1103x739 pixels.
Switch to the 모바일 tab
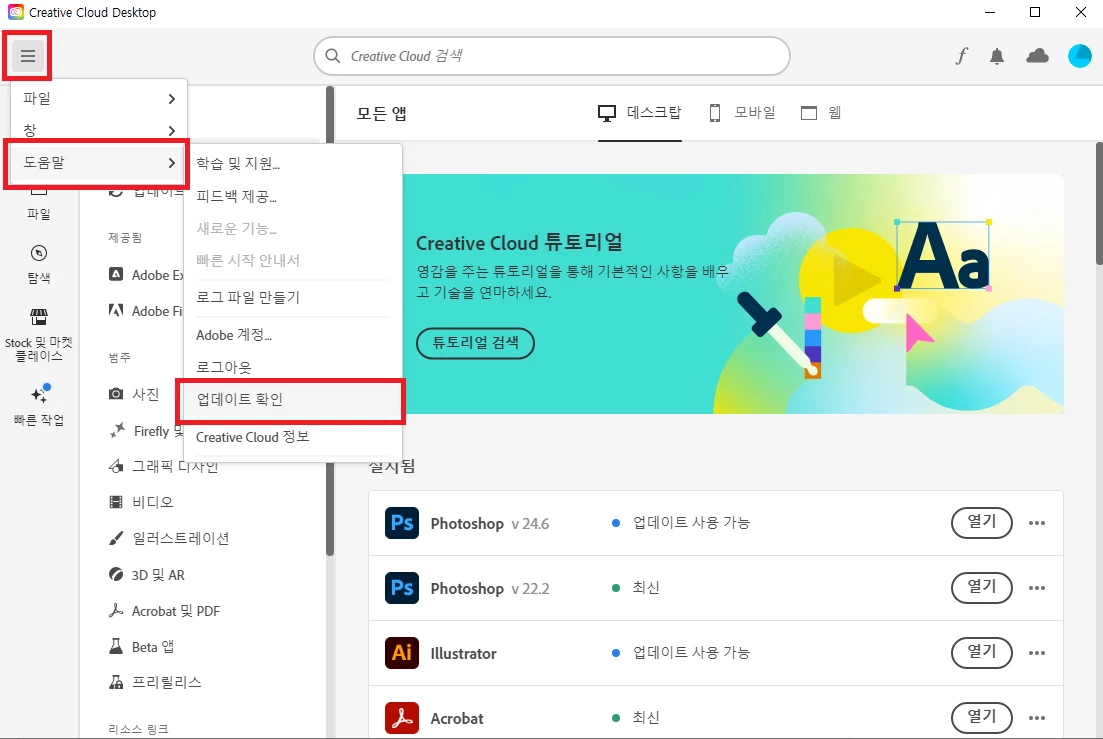[x=741, y=113]
